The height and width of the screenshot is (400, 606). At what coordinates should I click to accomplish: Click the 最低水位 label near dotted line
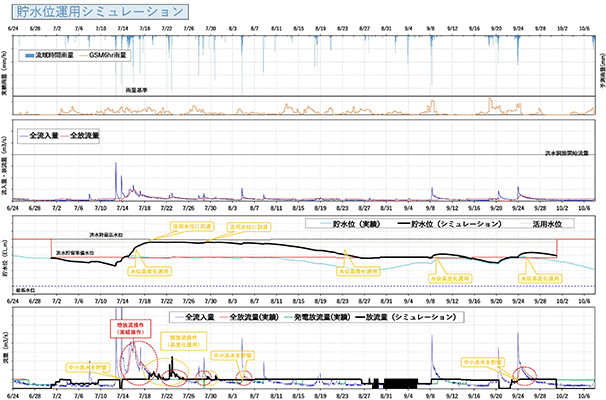[25, 290]
